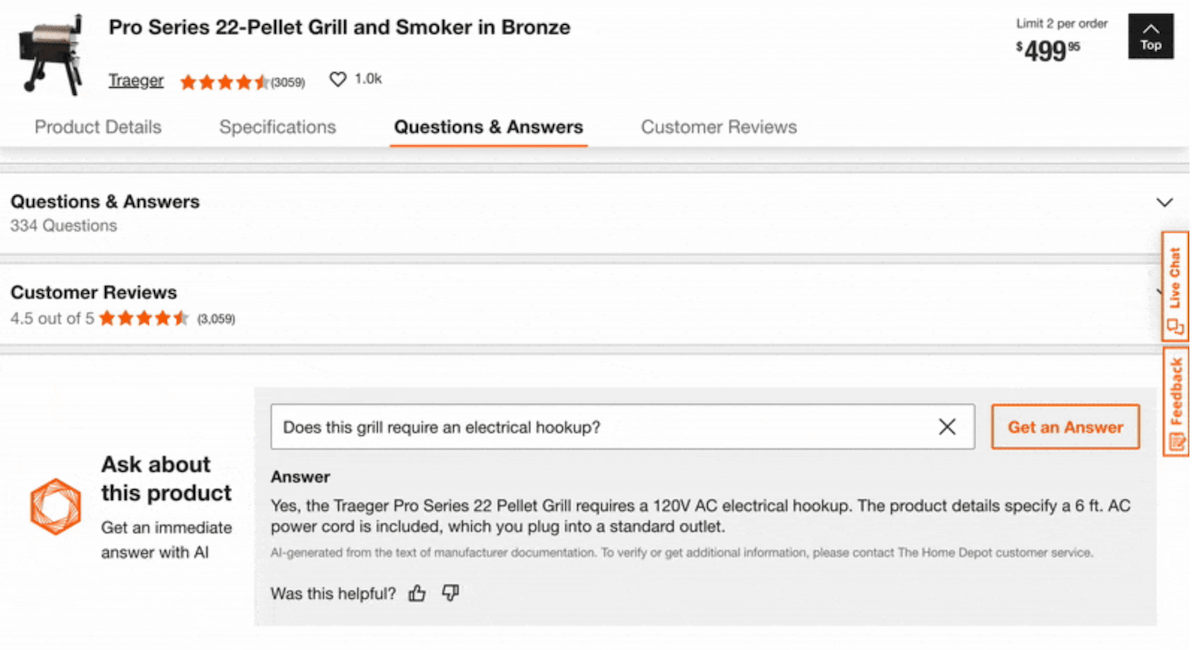Select the Customer Reviews tab
Image resolution: width=1200 pixels, height=650 pixels.
coord(719,127)
